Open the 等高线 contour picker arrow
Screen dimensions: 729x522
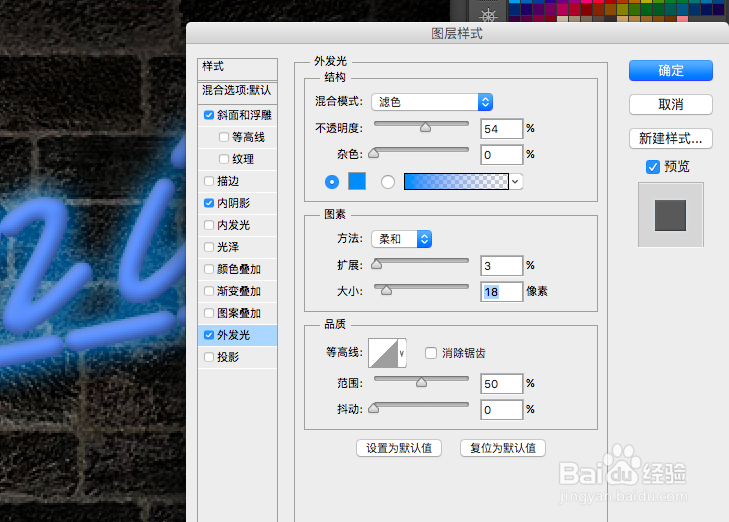(401, 353)
